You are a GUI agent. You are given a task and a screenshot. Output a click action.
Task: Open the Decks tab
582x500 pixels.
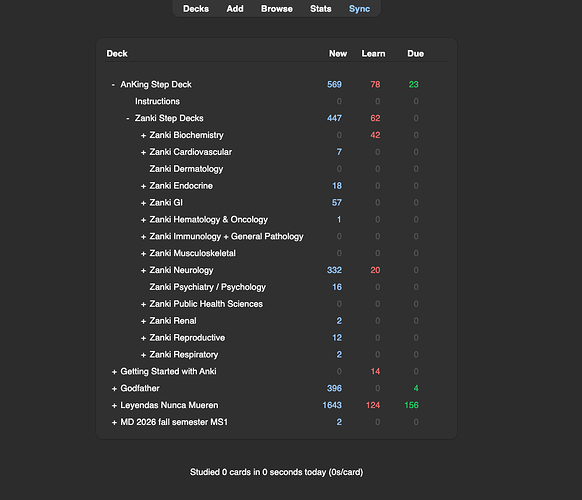[196, 9]
